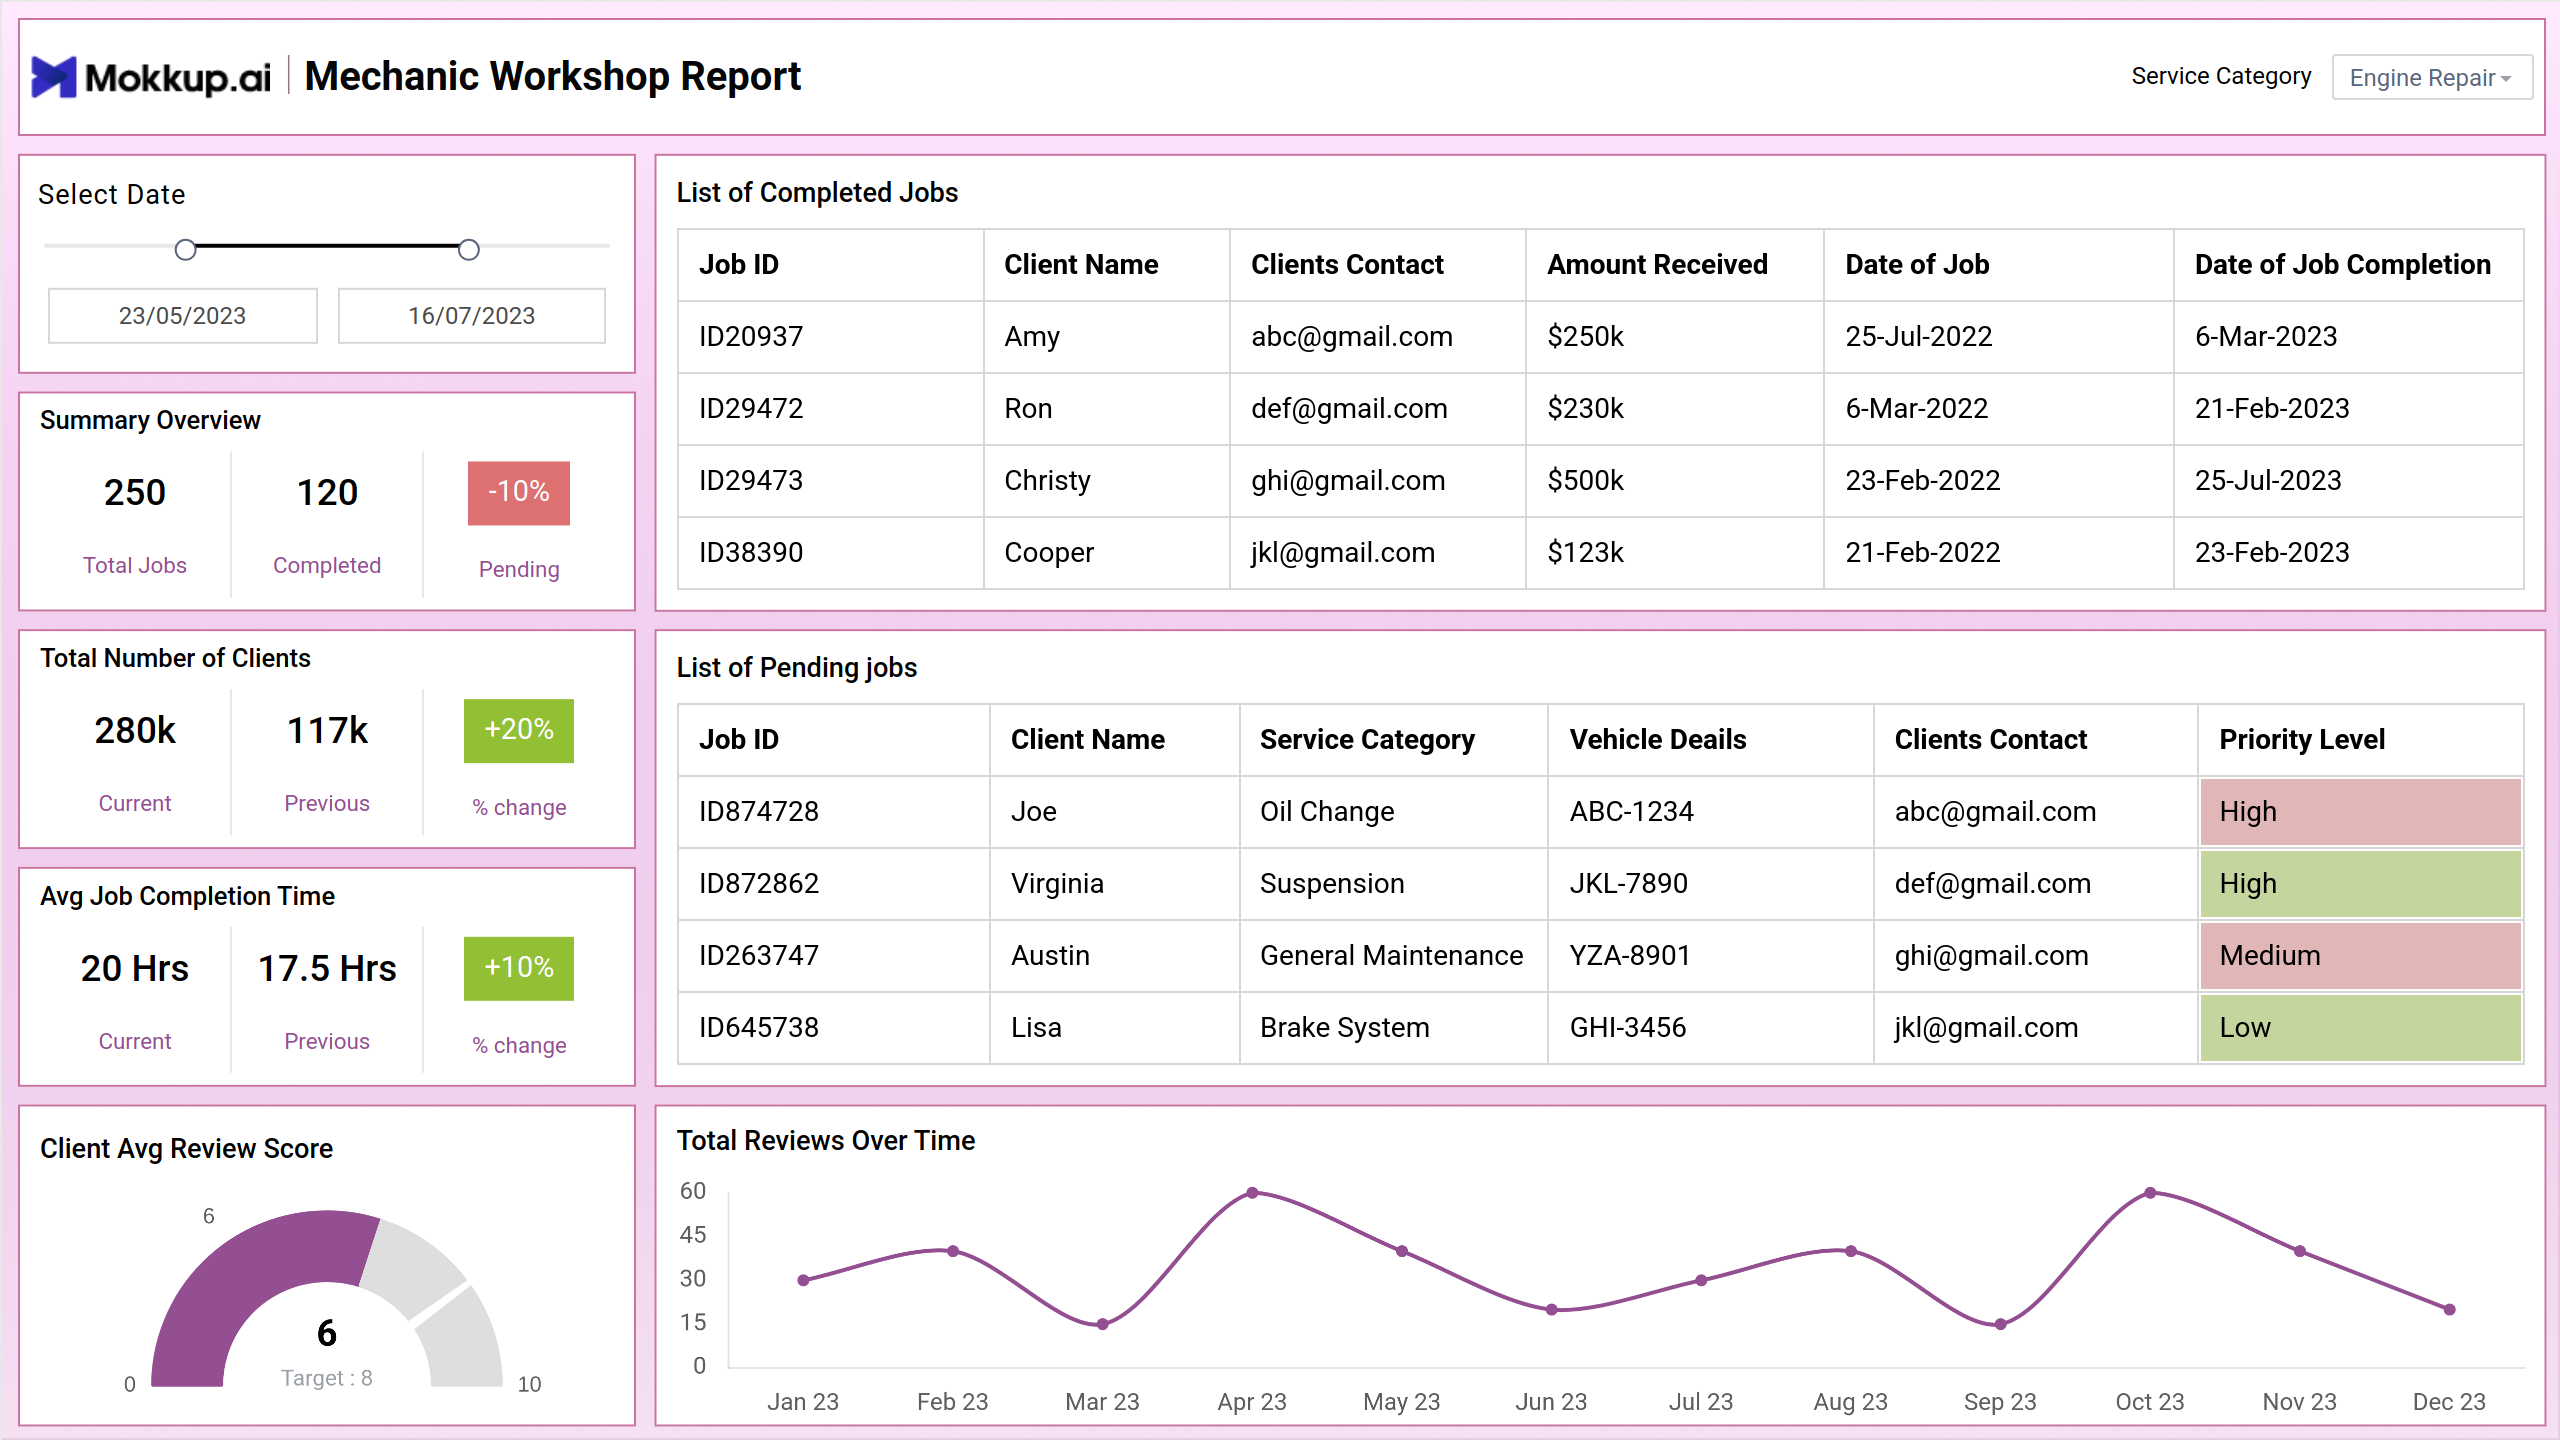This screenshot has width=2560, height=1440.
Task: Select the 250 Total Jobs value
Action: [x=135, y=492]
